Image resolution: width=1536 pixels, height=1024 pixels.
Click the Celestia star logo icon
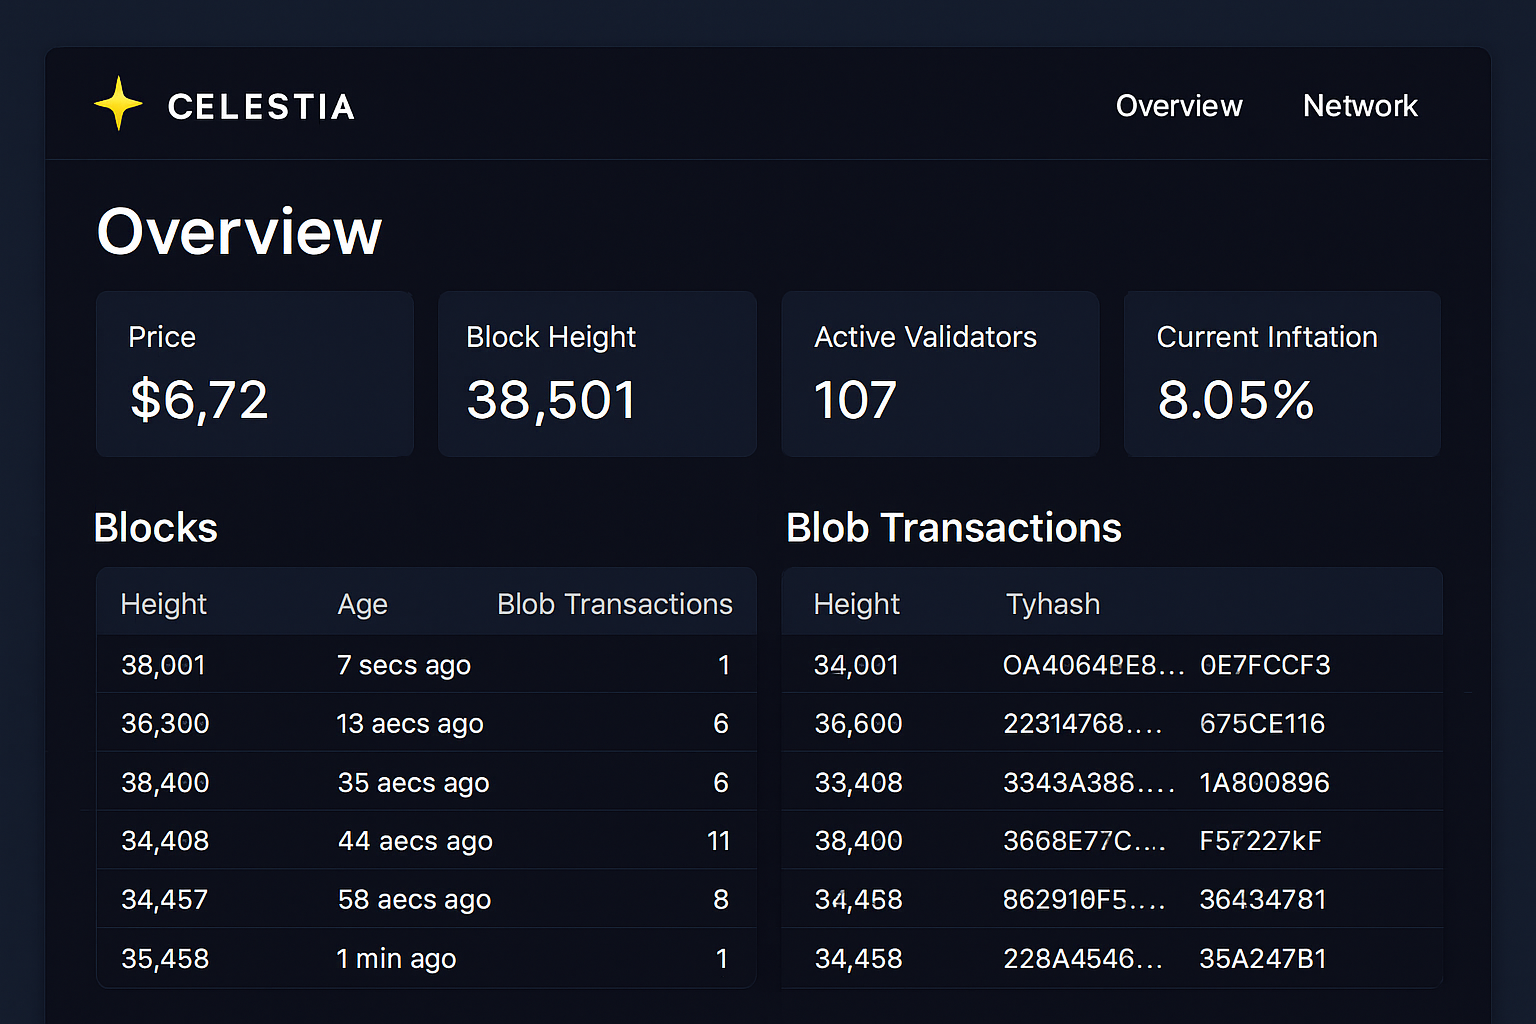[117, 103]
